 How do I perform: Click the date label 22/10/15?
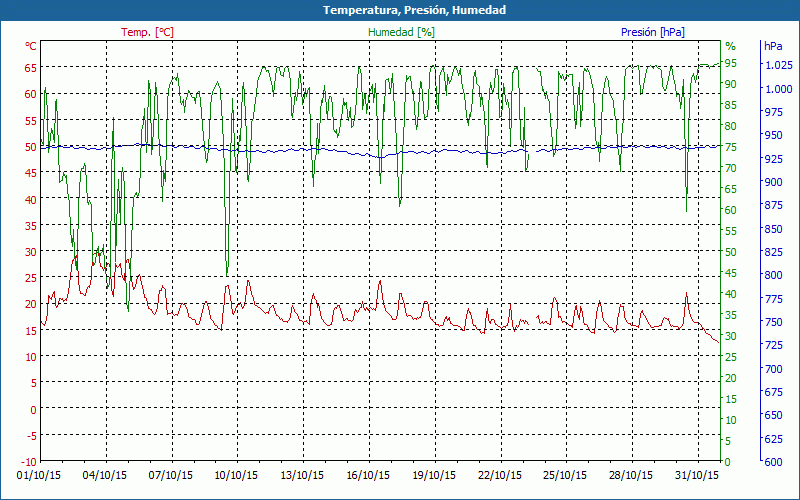click(499, 475)
